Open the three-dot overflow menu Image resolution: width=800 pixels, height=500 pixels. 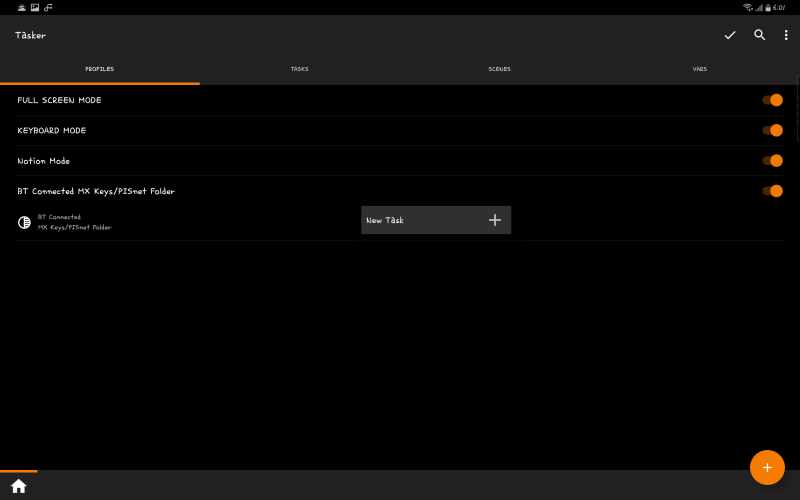pos(786,35)
